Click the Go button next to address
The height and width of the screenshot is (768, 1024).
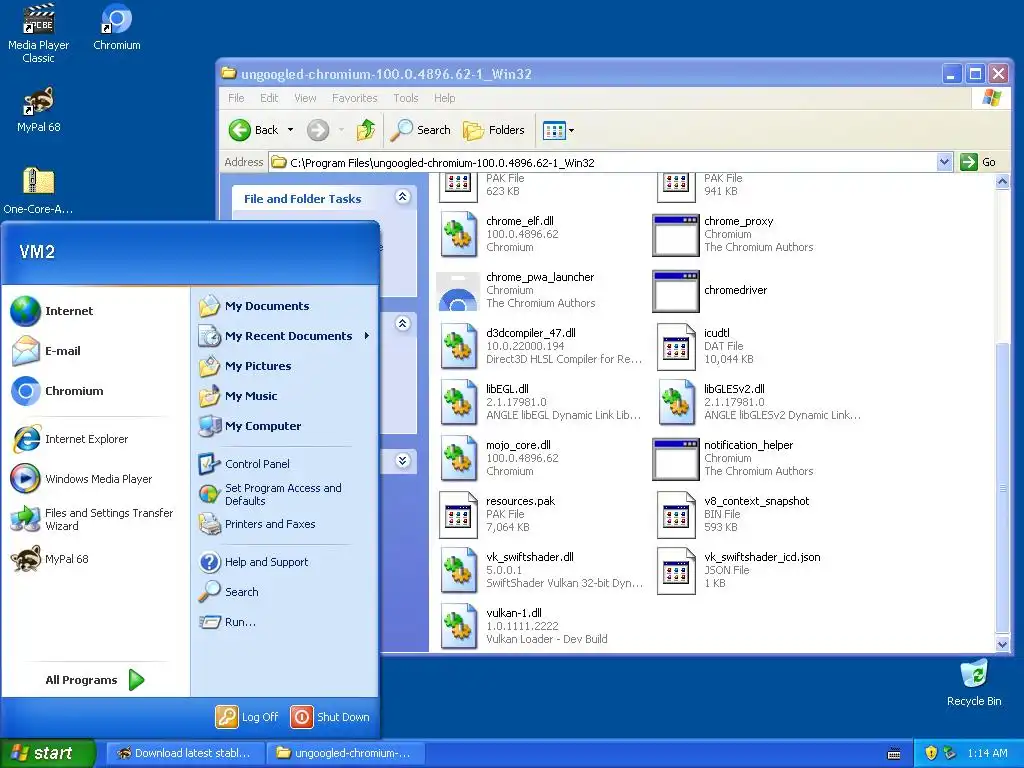[978, 162]
